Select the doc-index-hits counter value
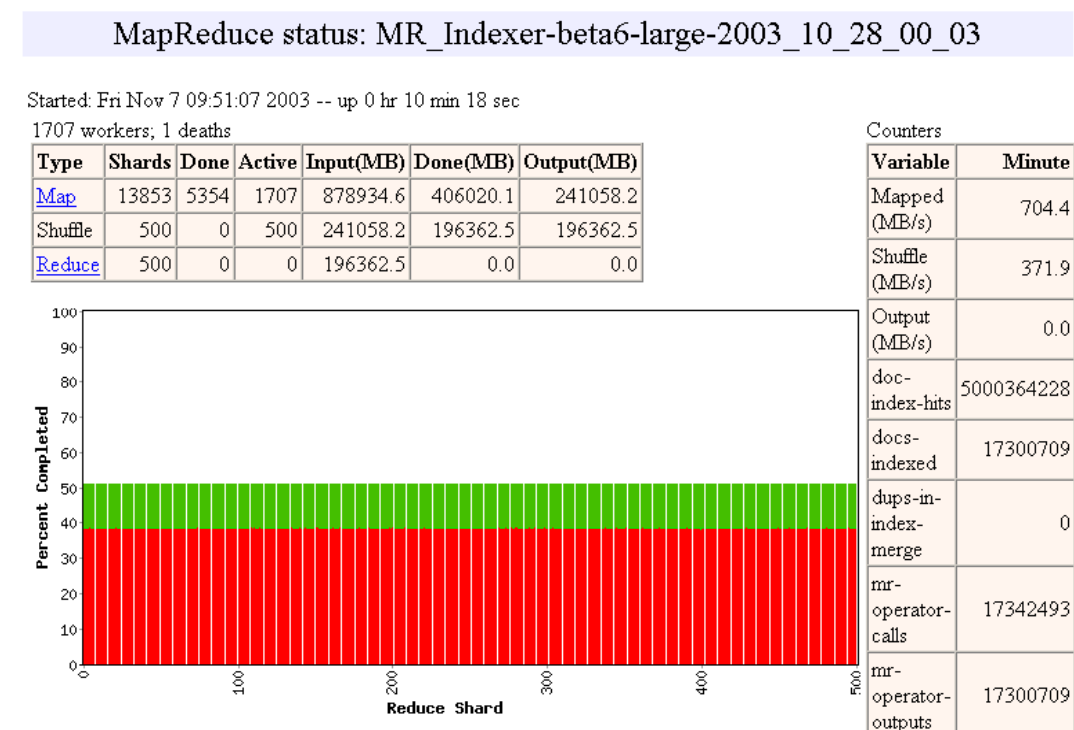The width and height of the screenshot is (1074, 730). [1015, 389]
